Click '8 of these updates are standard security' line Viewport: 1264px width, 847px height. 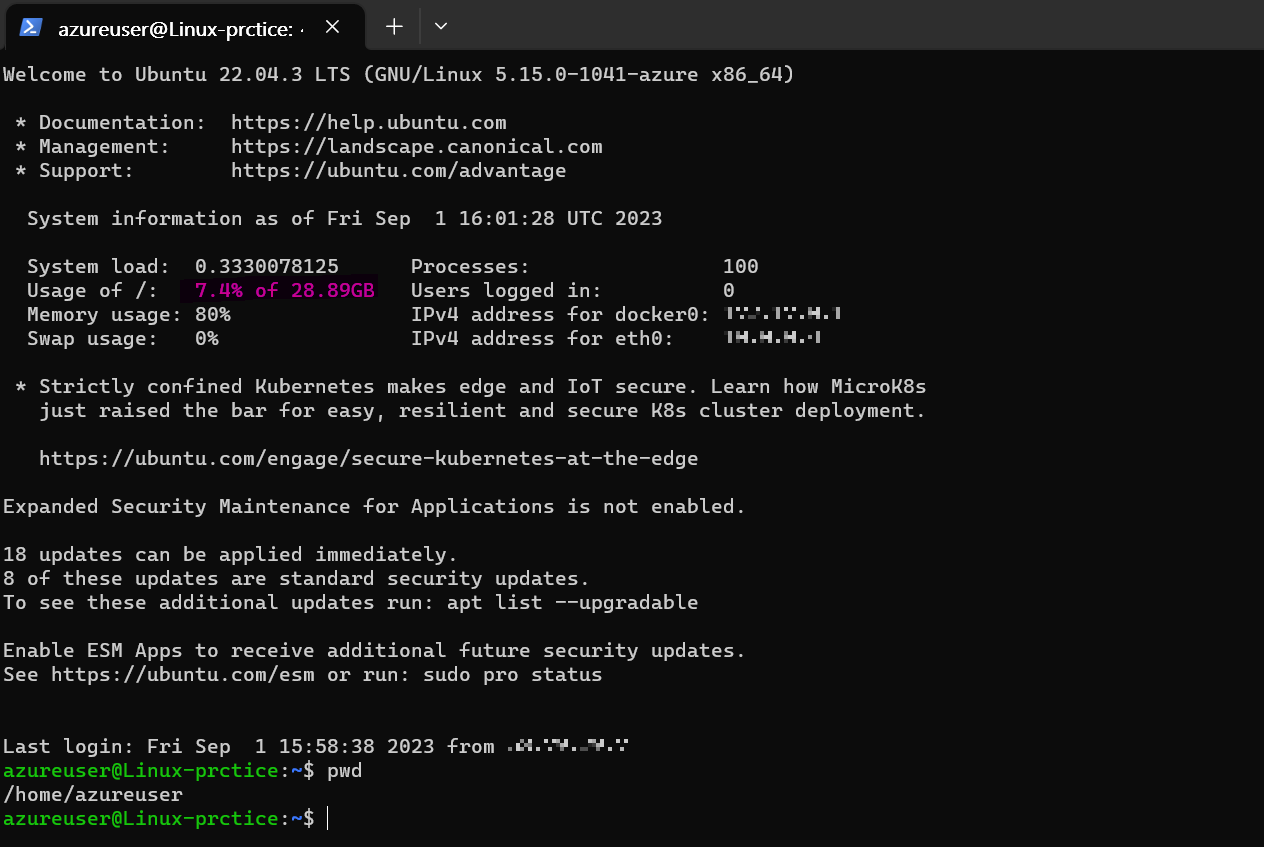(x=297, y=579)
